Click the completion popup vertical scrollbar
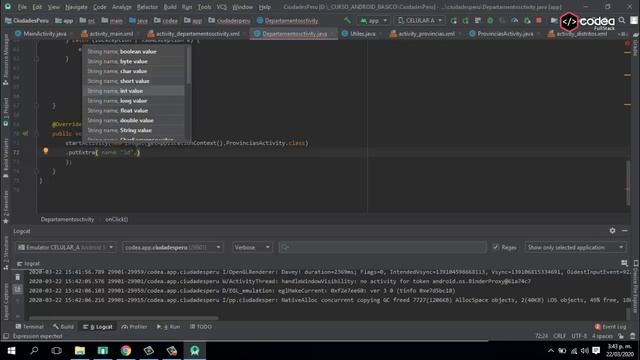The width and height of the screenshot is (640, 360). click(188, 65)
